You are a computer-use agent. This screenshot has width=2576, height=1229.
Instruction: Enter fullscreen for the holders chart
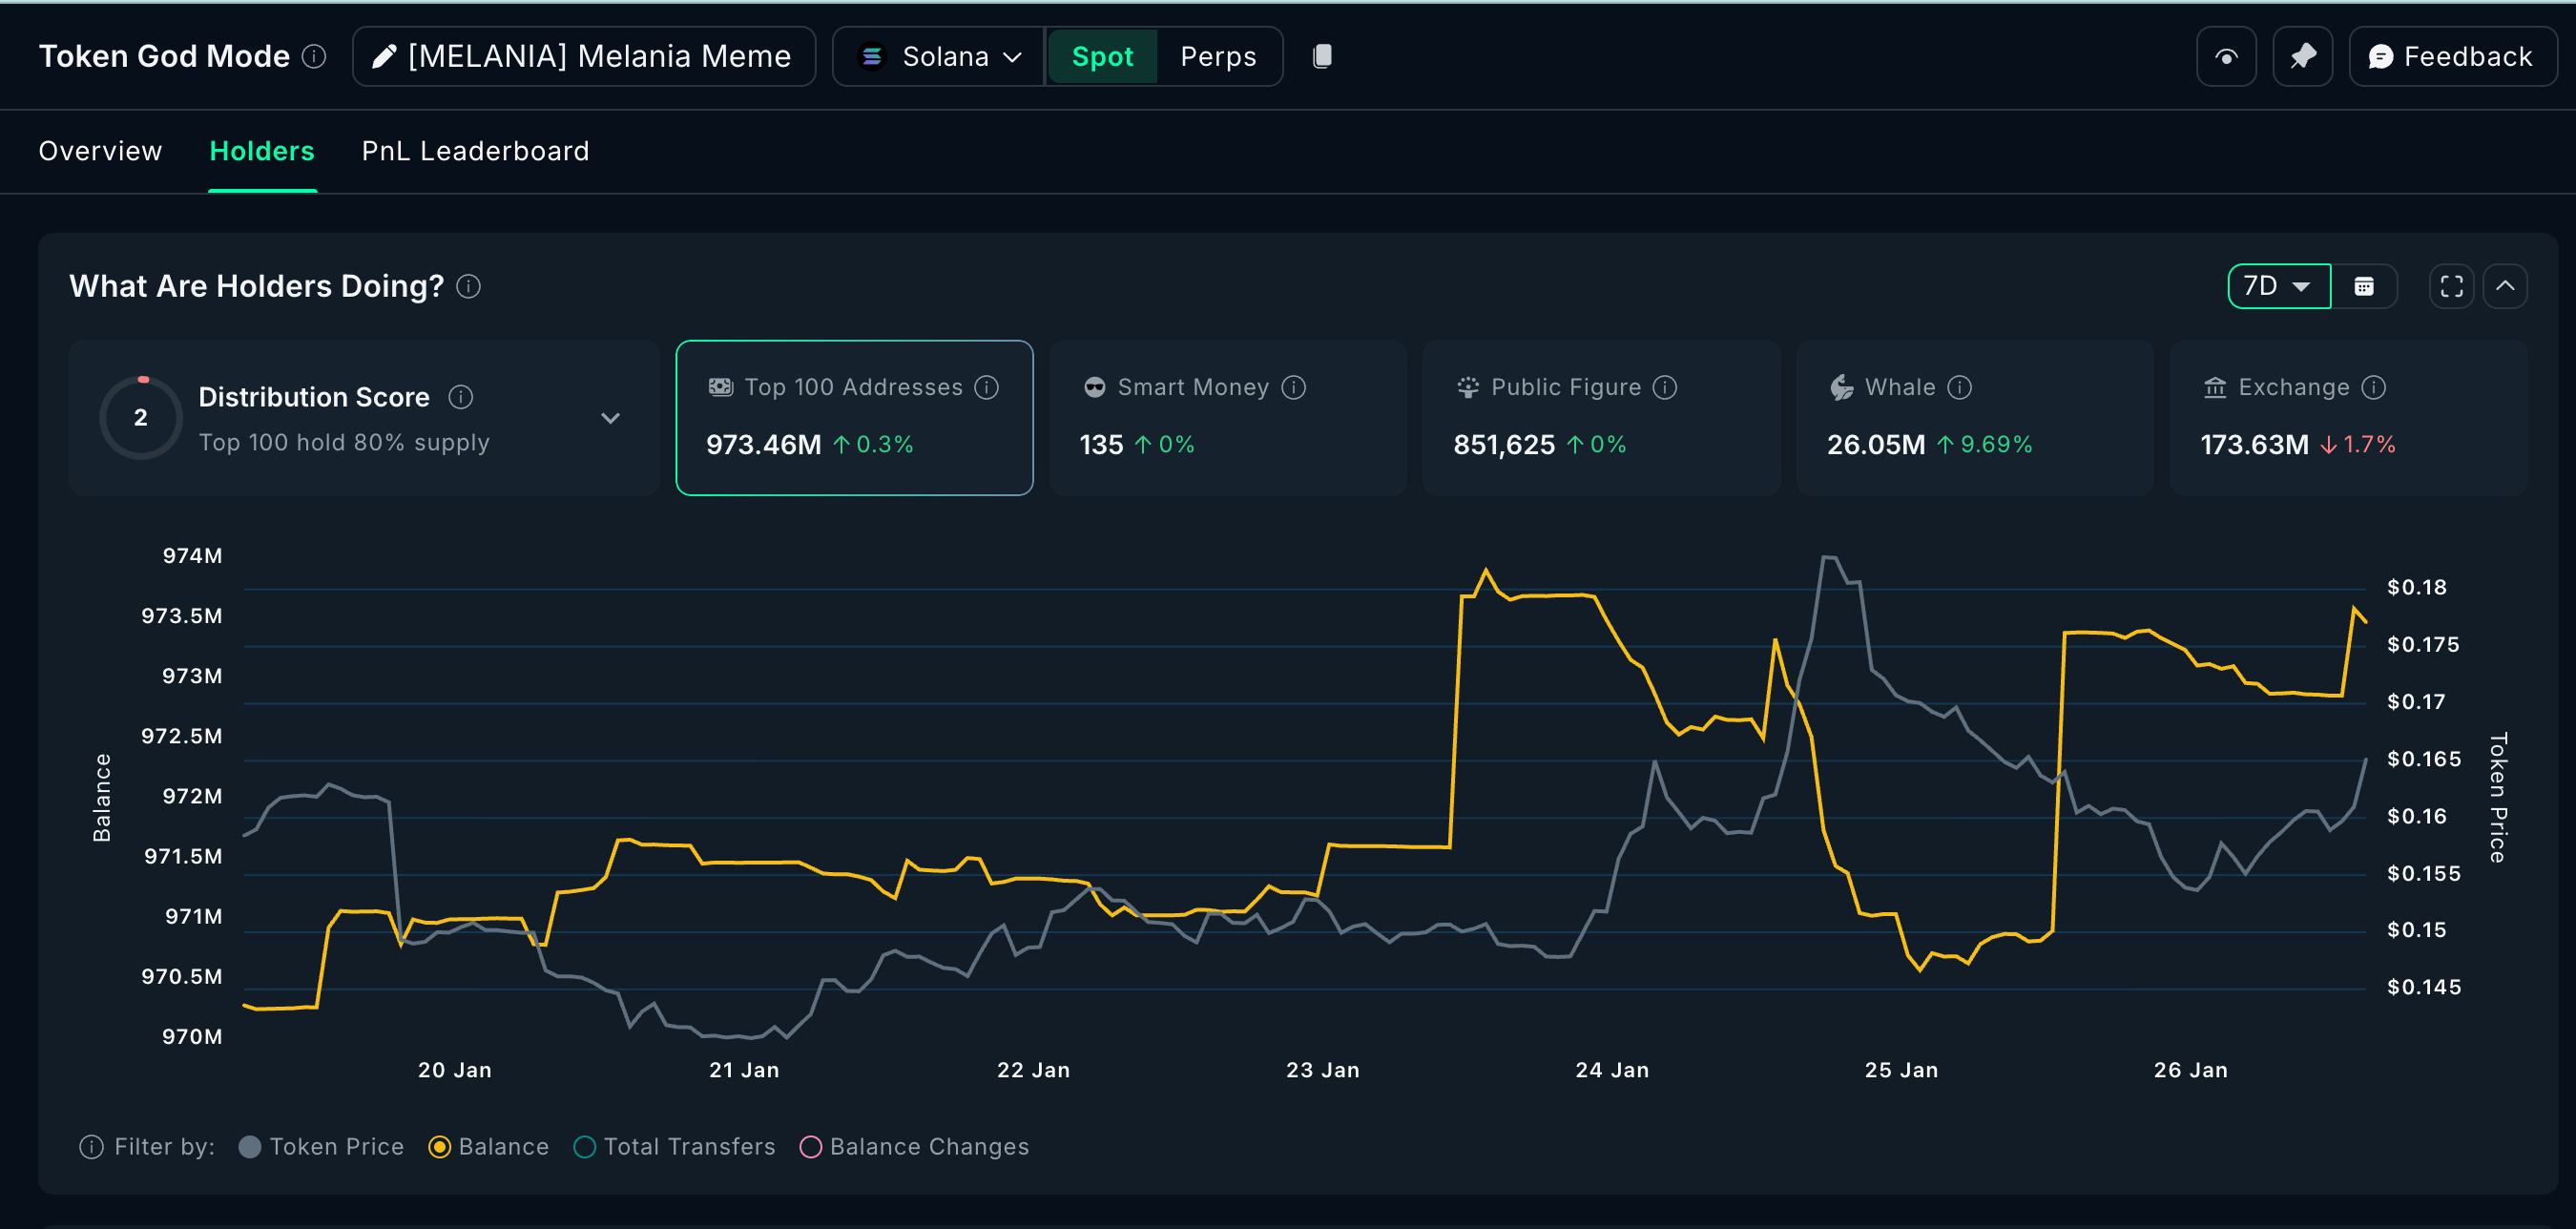pos(2451,287)
